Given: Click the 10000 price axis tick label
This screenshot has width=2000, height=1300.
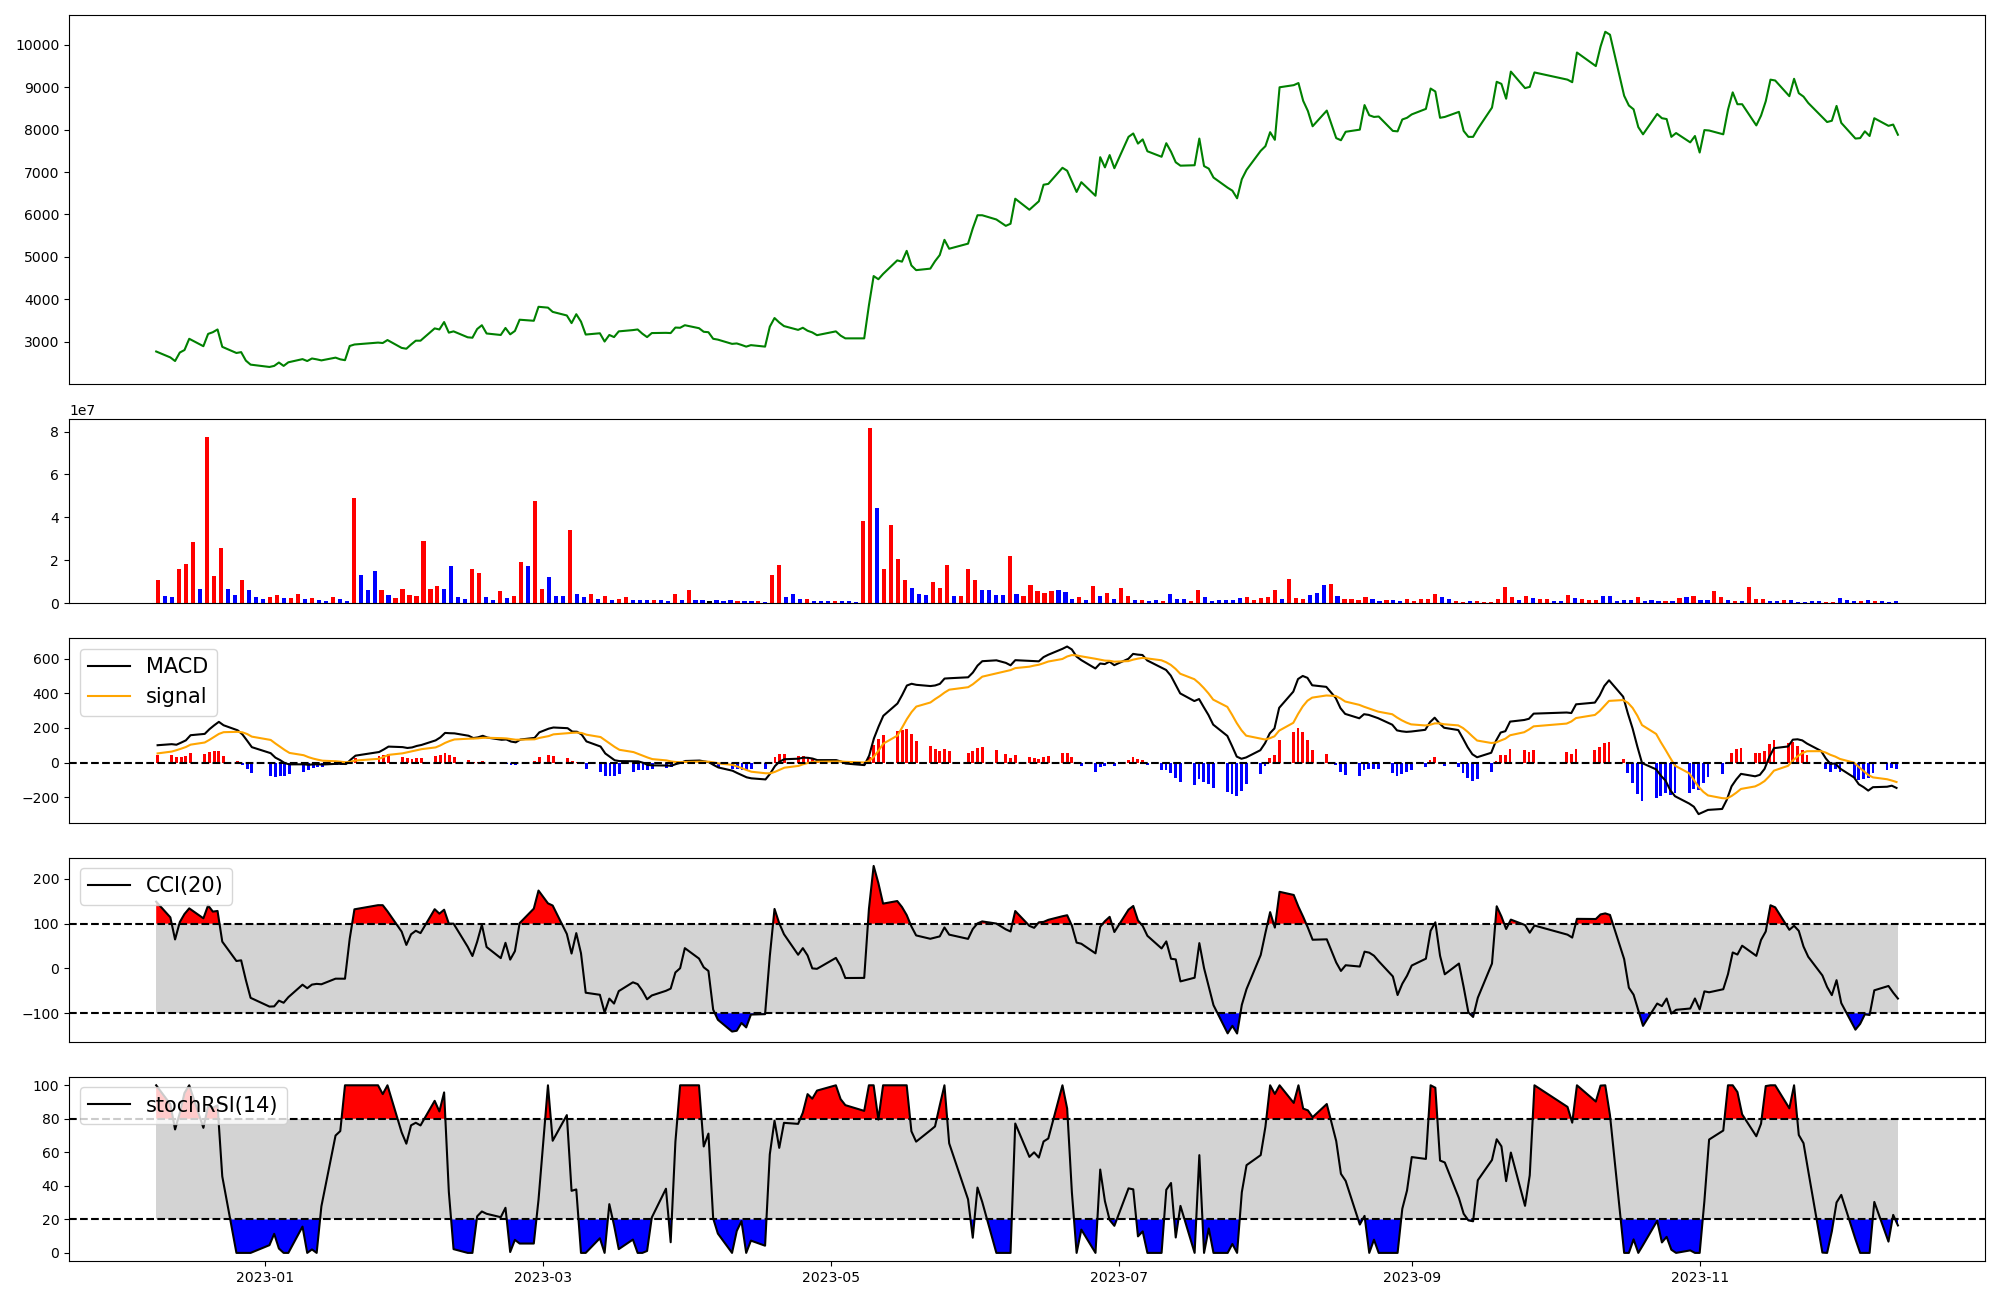Looking at the screenshot, I should point(36,45).
